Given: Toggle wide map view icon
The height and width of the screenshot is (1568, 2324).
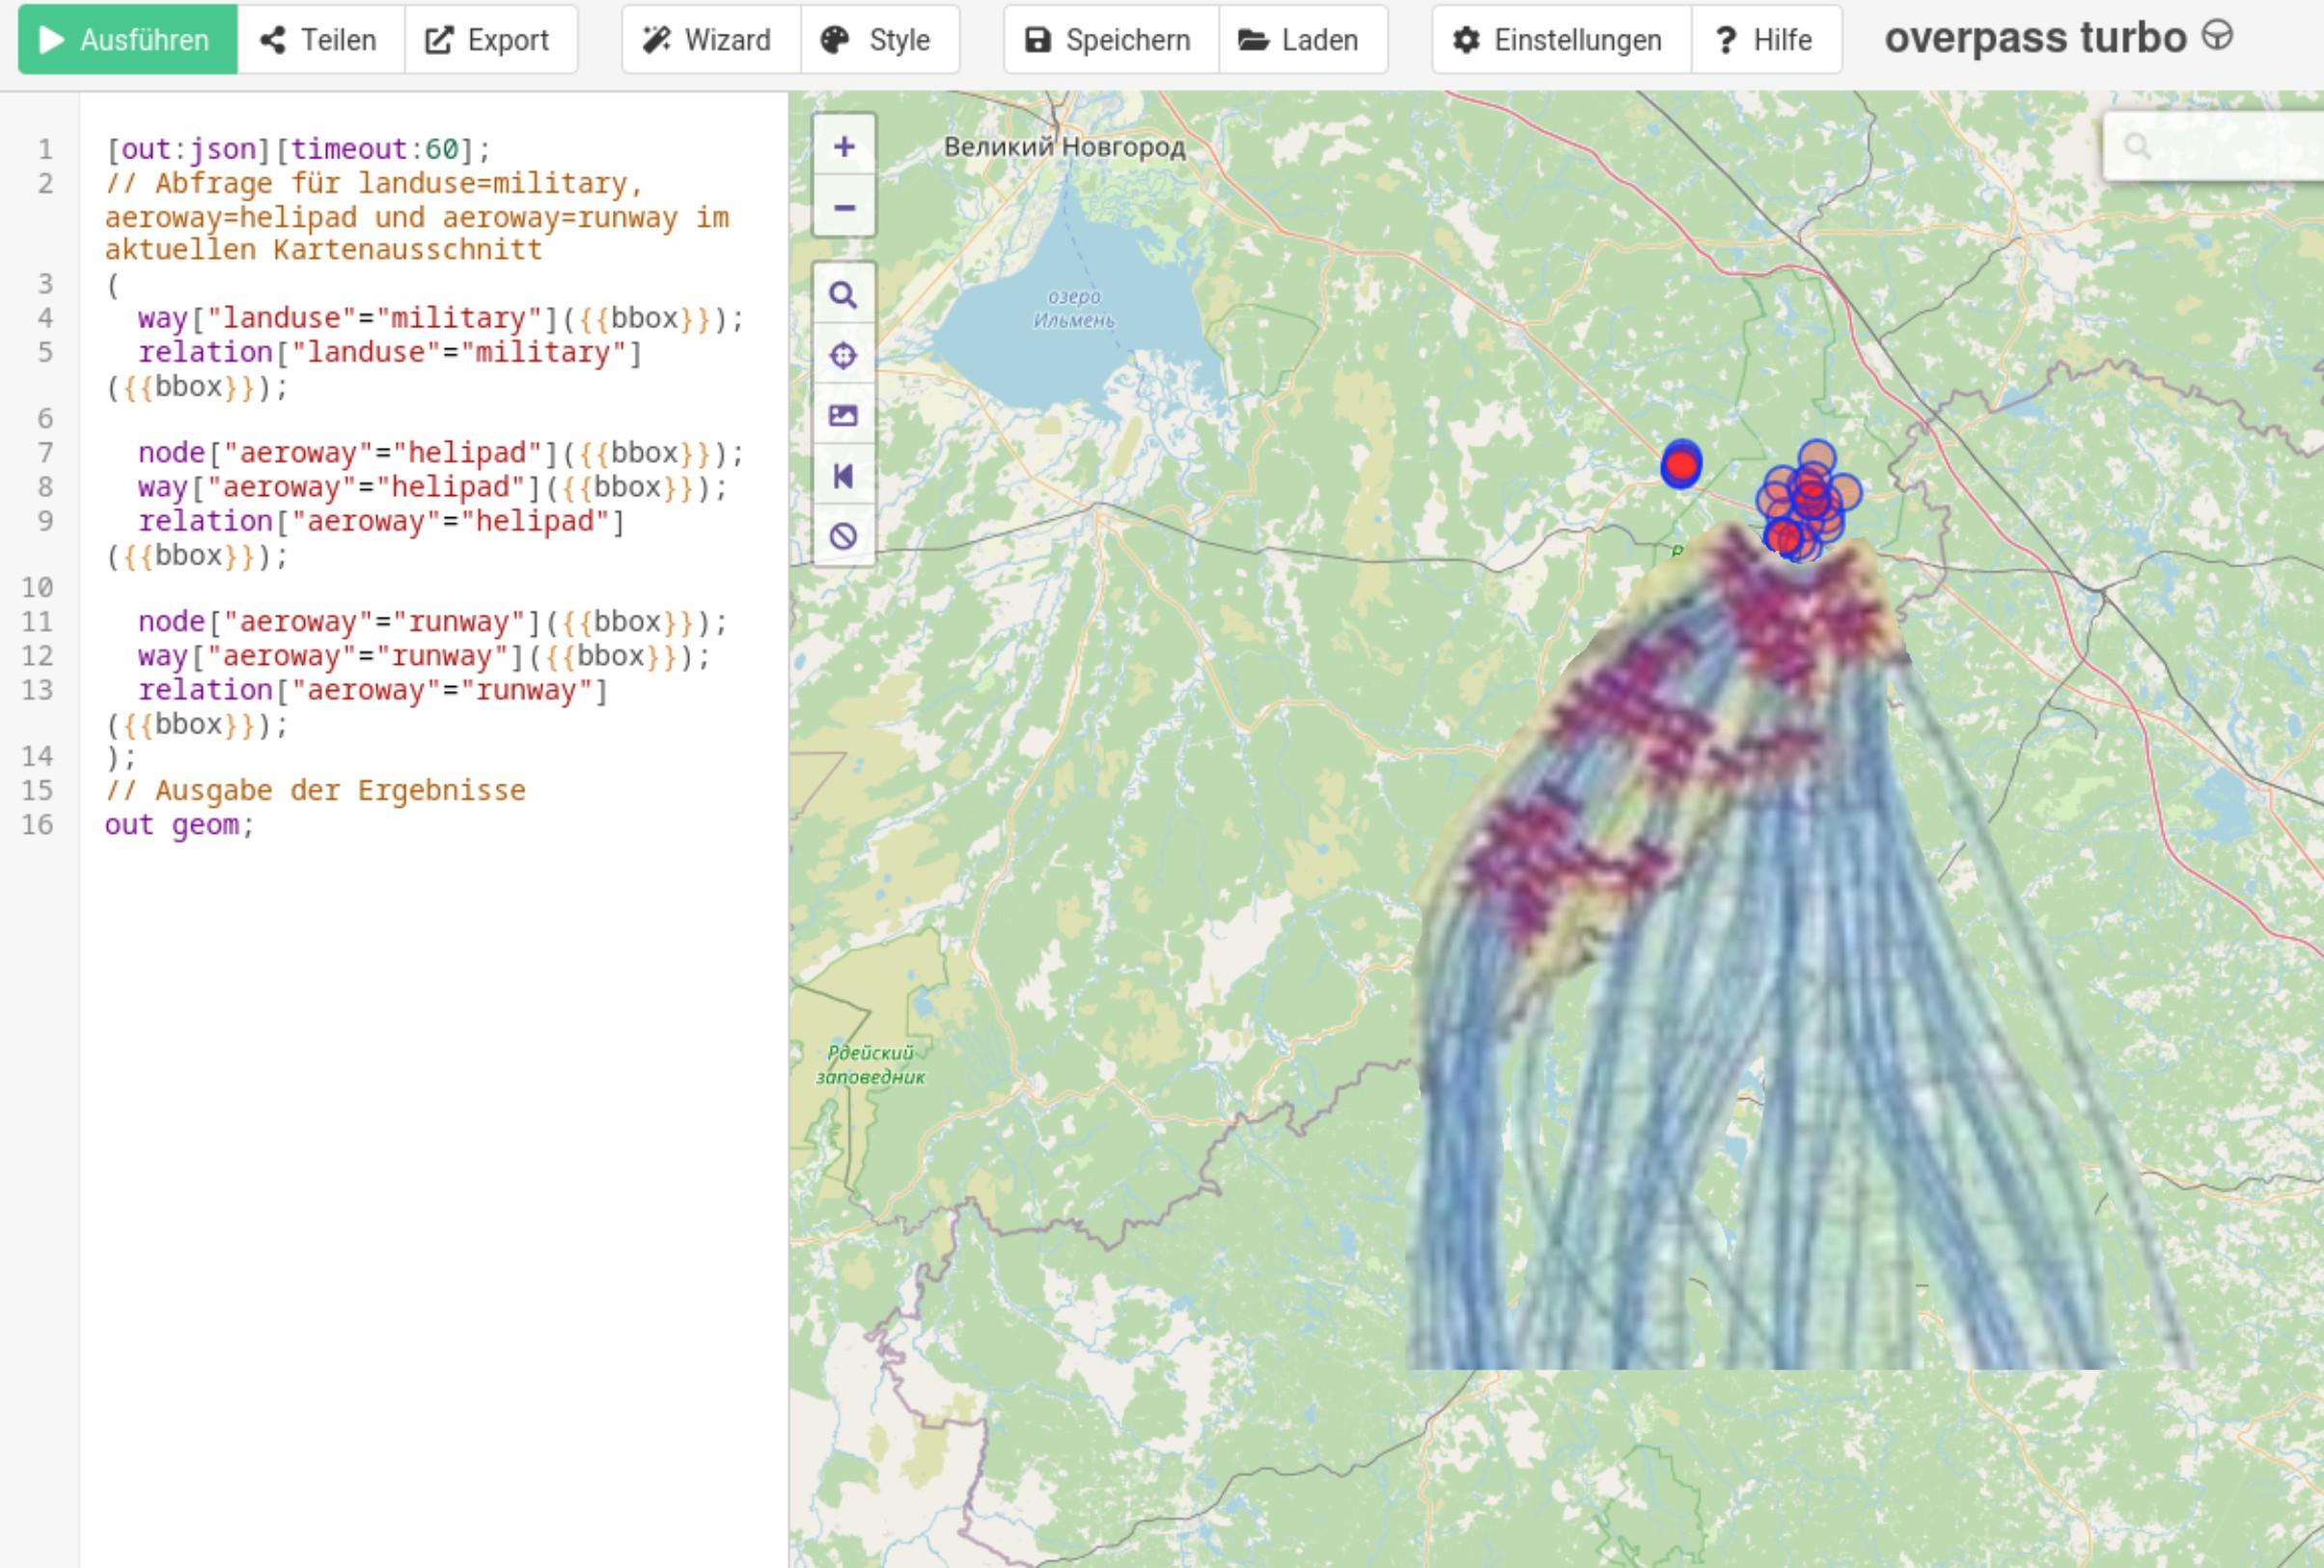Looking at the screenshot, I should [843, 476].
